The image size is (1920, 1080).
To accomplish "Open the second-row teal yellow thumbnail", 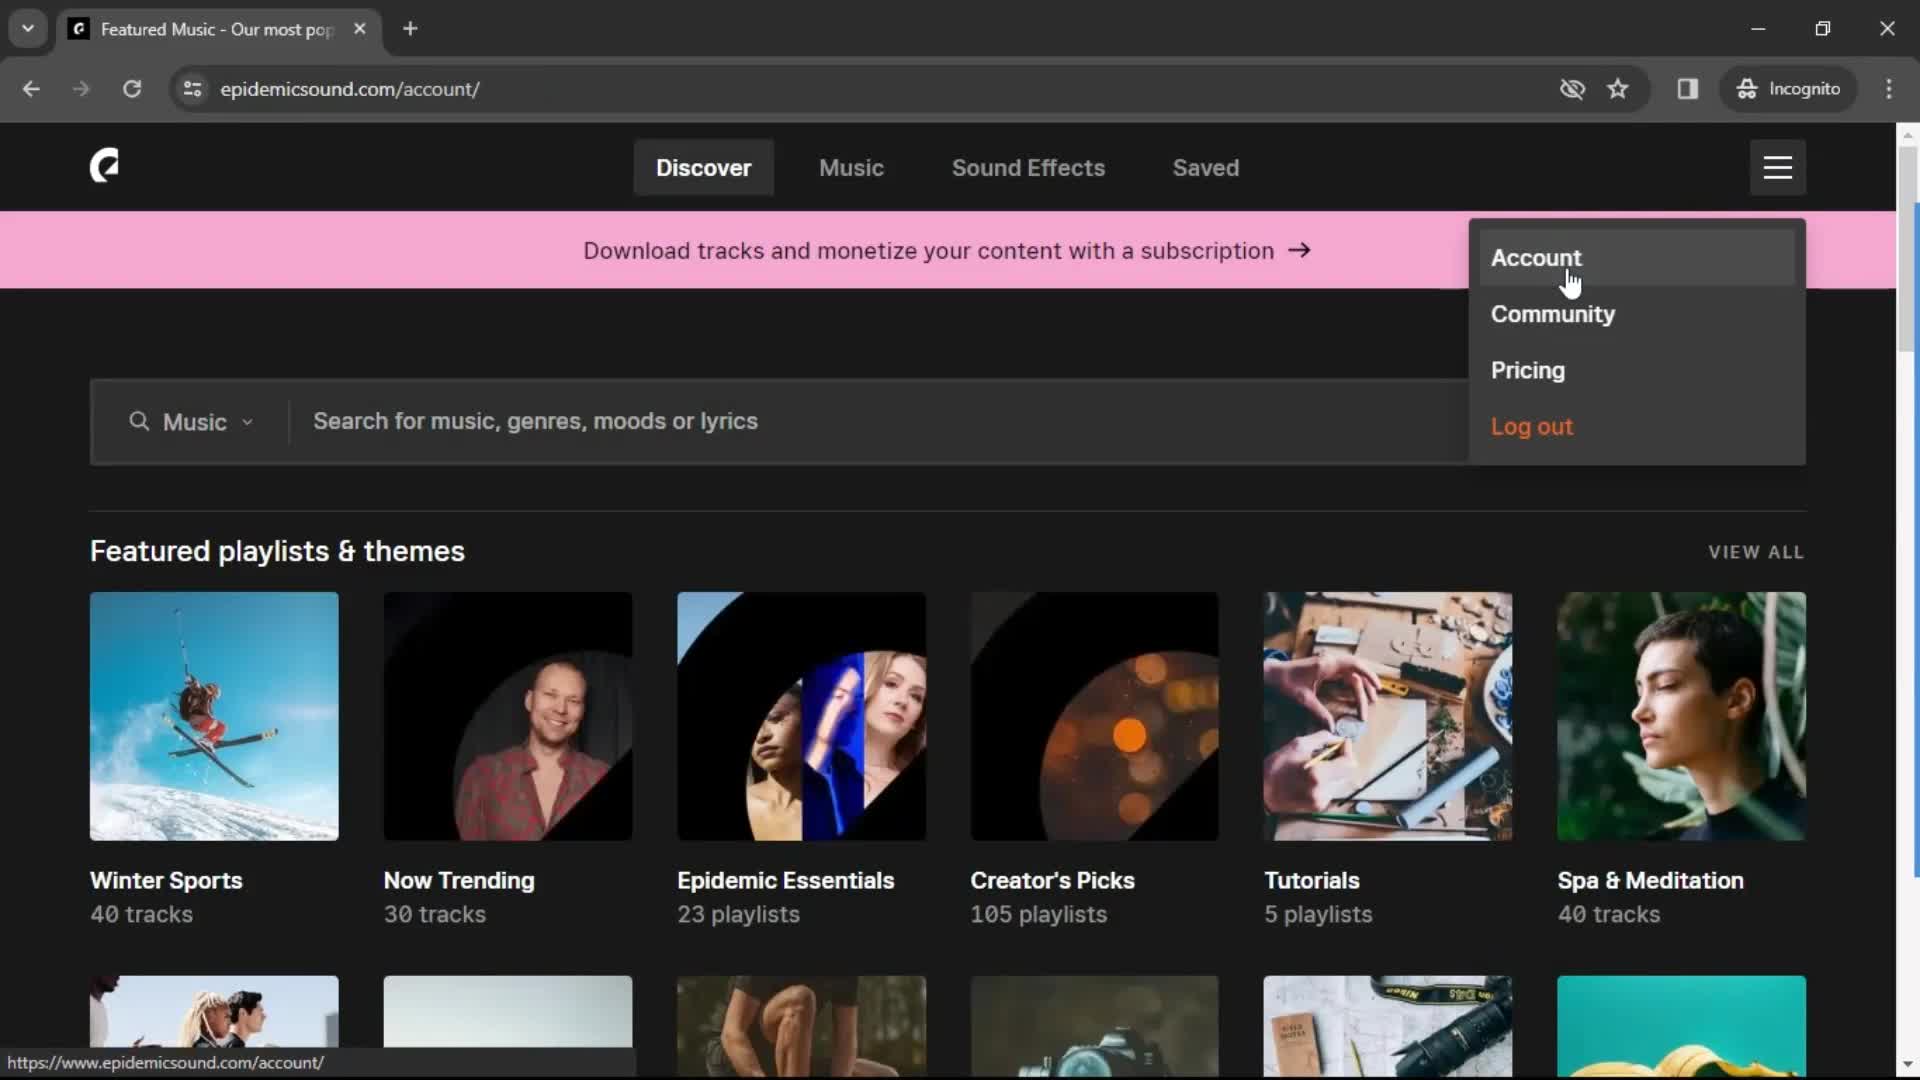I will coord(1682,1026).
